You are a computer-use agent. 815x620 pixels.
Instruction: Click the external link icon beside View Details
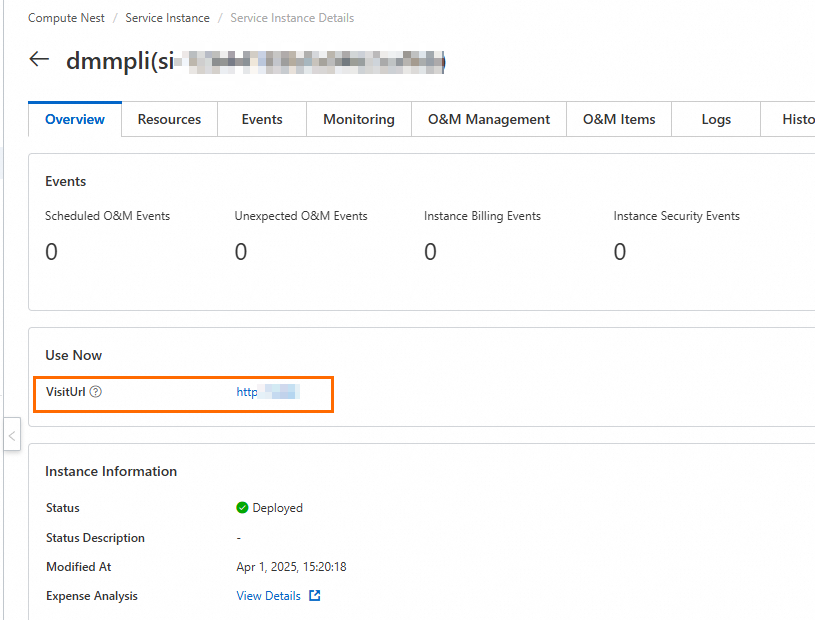(x=314, y=596)
